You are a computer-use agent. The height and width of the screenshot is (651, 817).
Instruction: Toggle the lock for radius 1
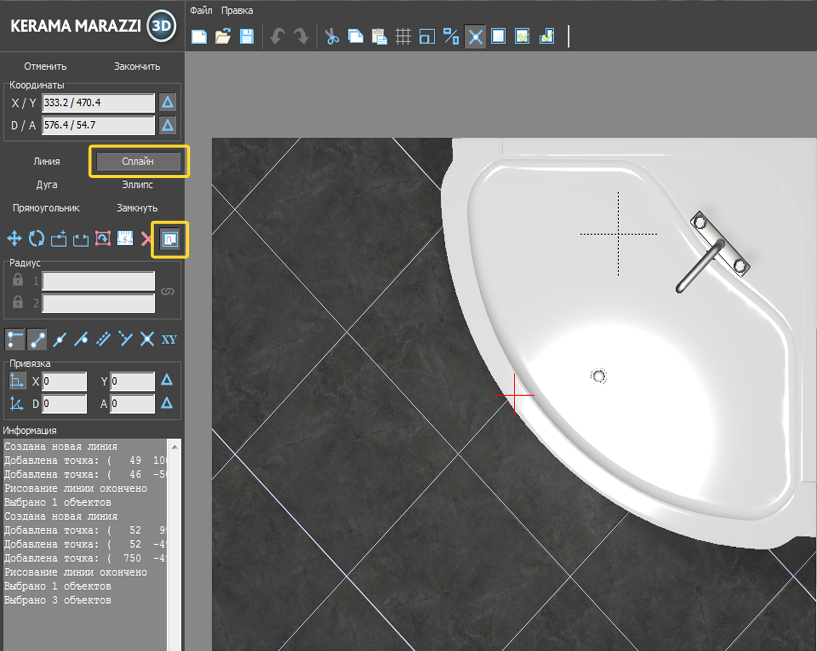point(18,280)
